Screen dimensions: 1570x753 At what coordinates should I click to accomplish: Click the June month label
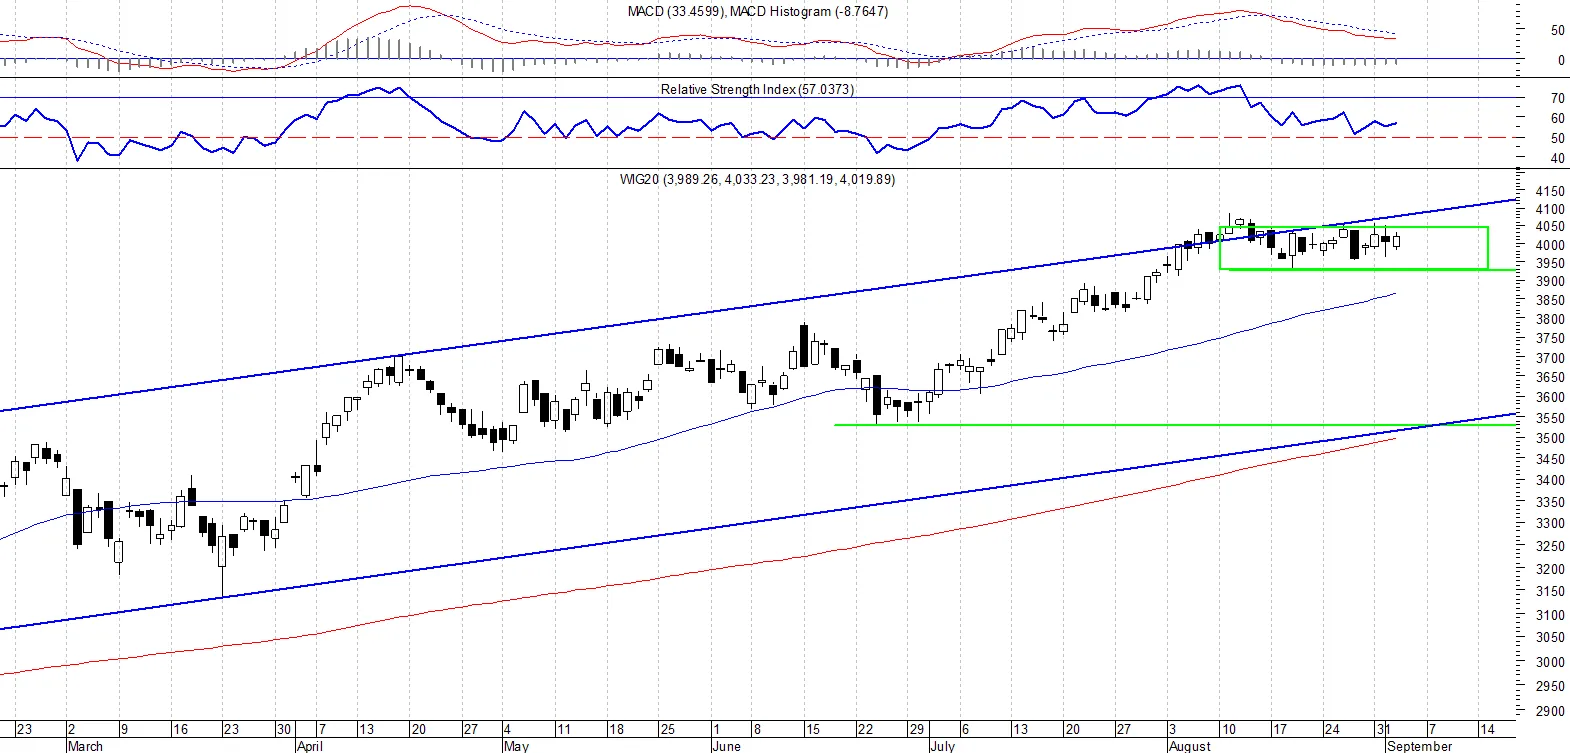point(727,746)
